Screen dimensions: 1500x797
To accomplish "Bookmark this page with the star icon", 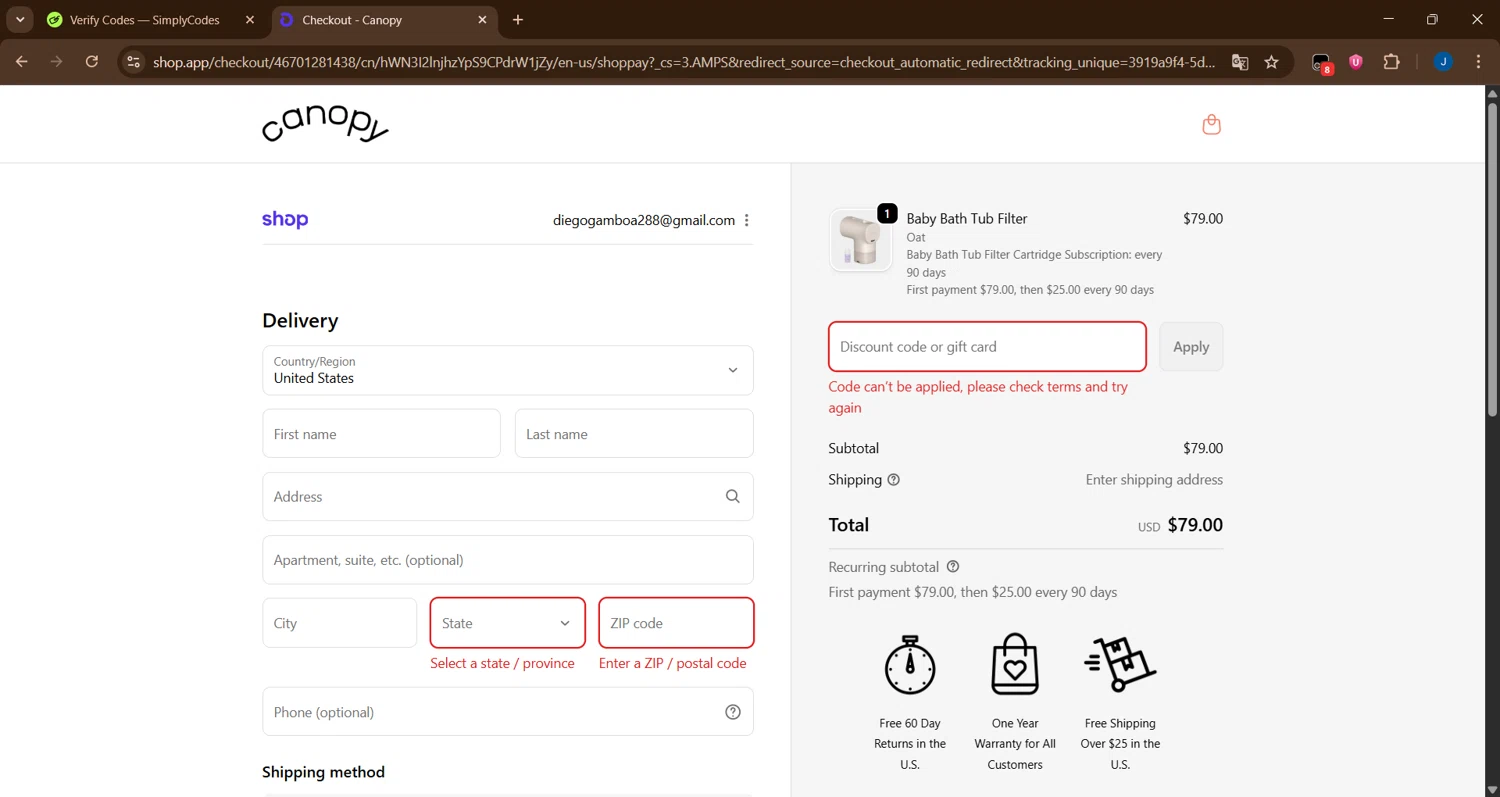I will [x=1271, y=62].
